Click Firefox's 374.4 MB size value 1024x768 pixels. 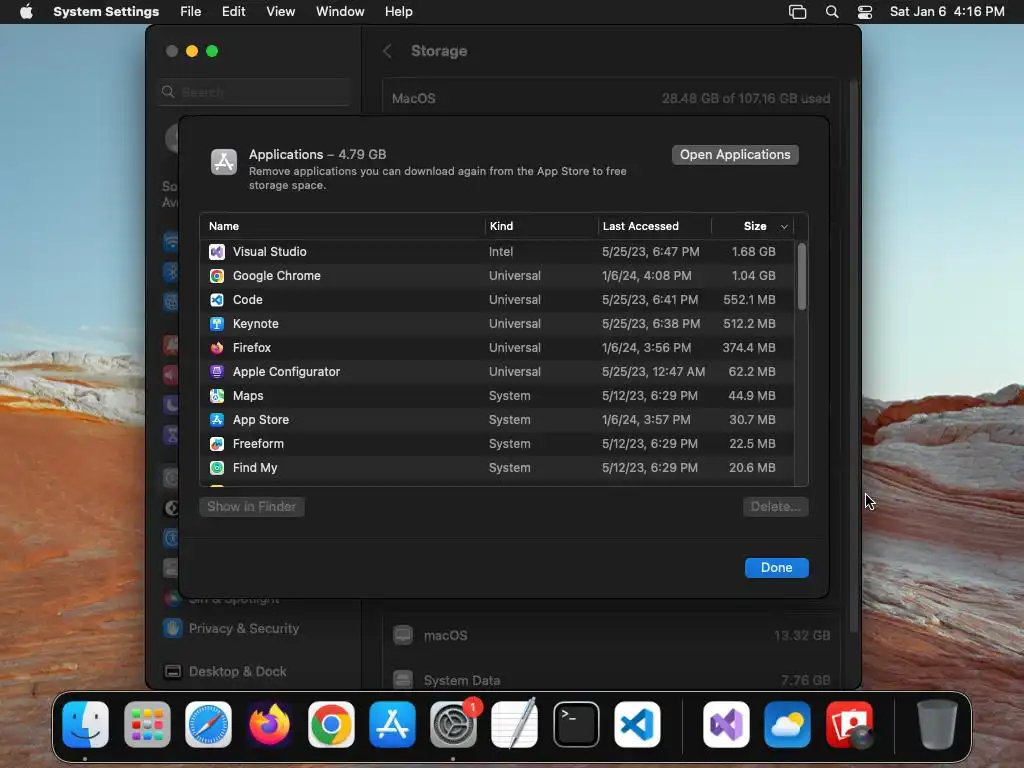[749, 347]
